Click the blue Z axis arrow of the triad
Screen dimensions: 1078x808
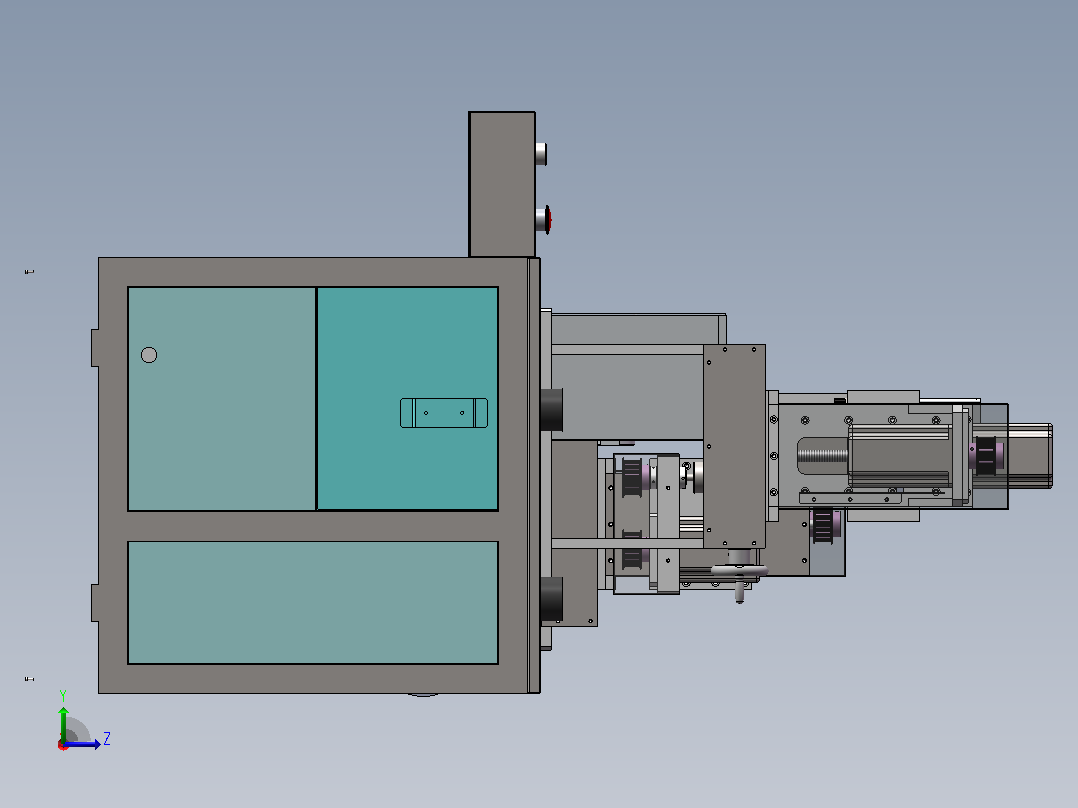coord(84,744)
